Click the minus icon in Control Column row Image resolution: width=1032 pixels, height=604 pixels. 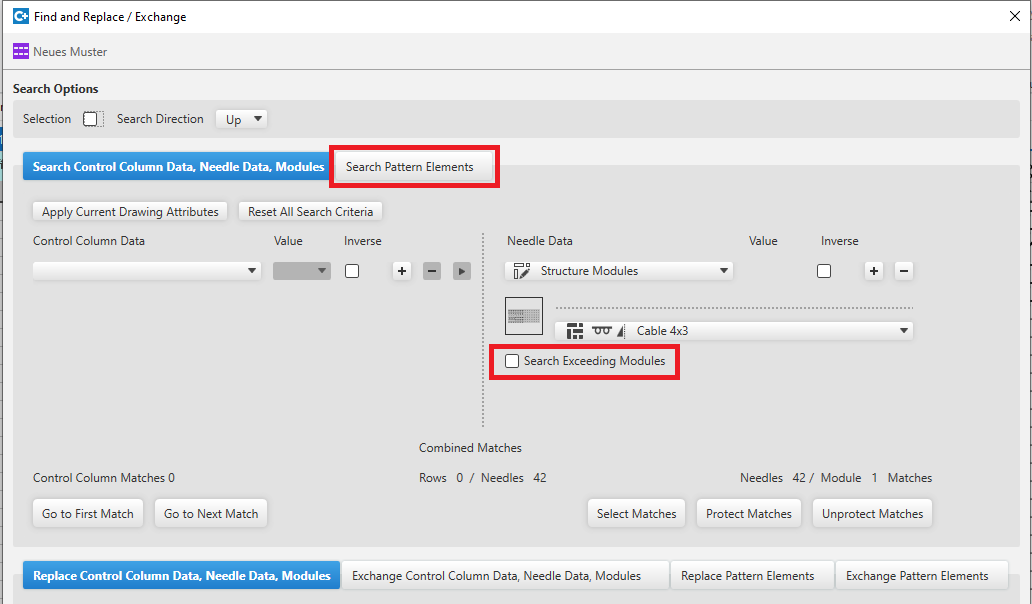[432, 271]
